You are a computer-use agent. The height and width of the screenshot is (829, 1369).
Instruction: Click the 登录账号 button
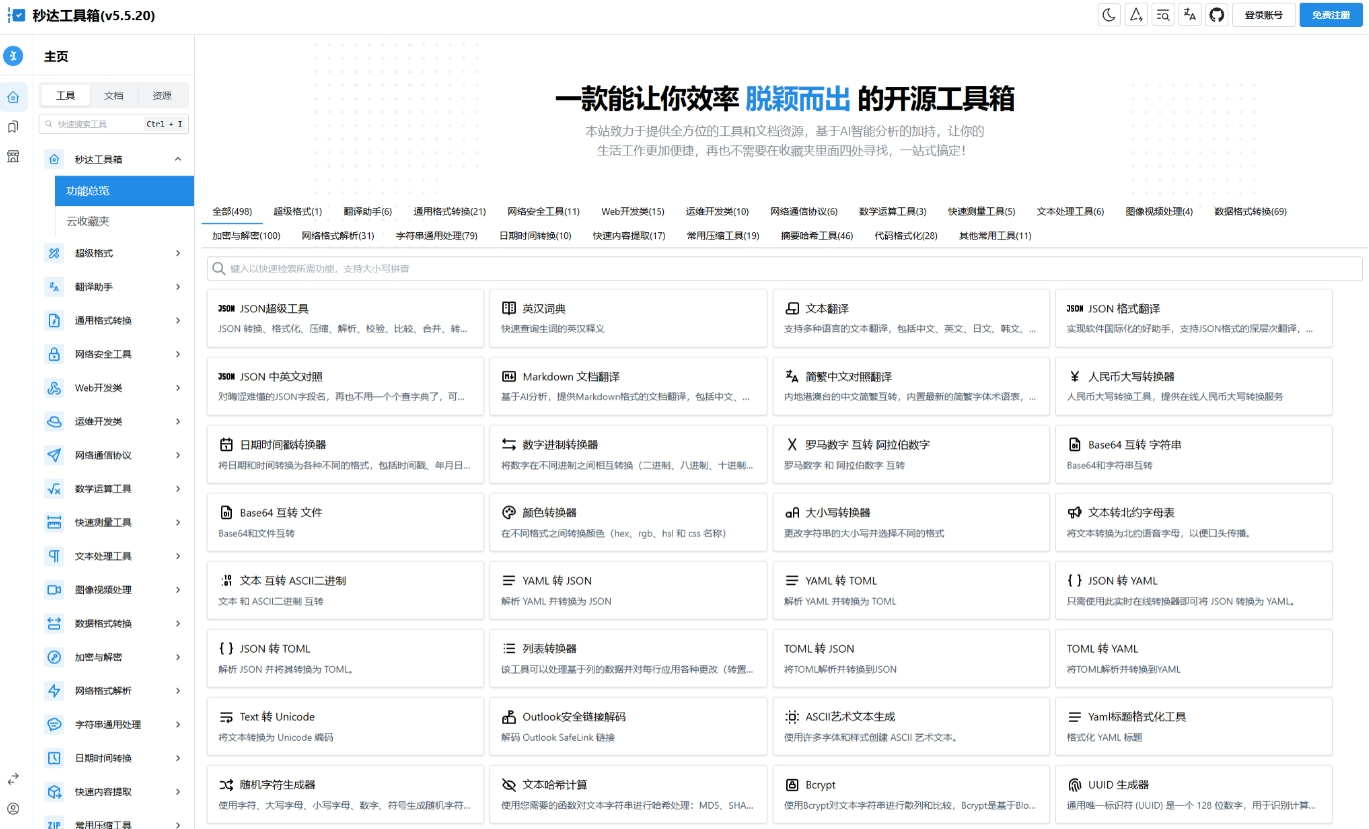tap(1263, 15)
